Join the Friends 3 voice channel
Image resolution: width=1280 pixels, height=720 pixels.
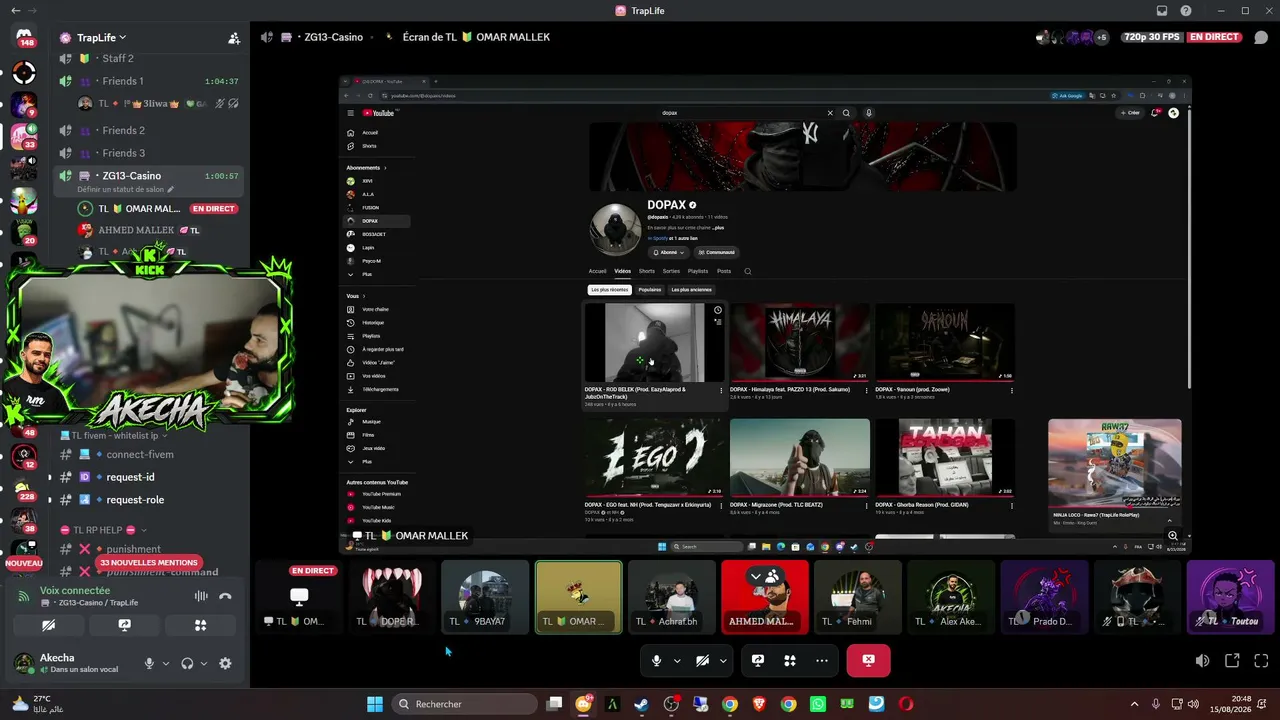coord(148,153)
